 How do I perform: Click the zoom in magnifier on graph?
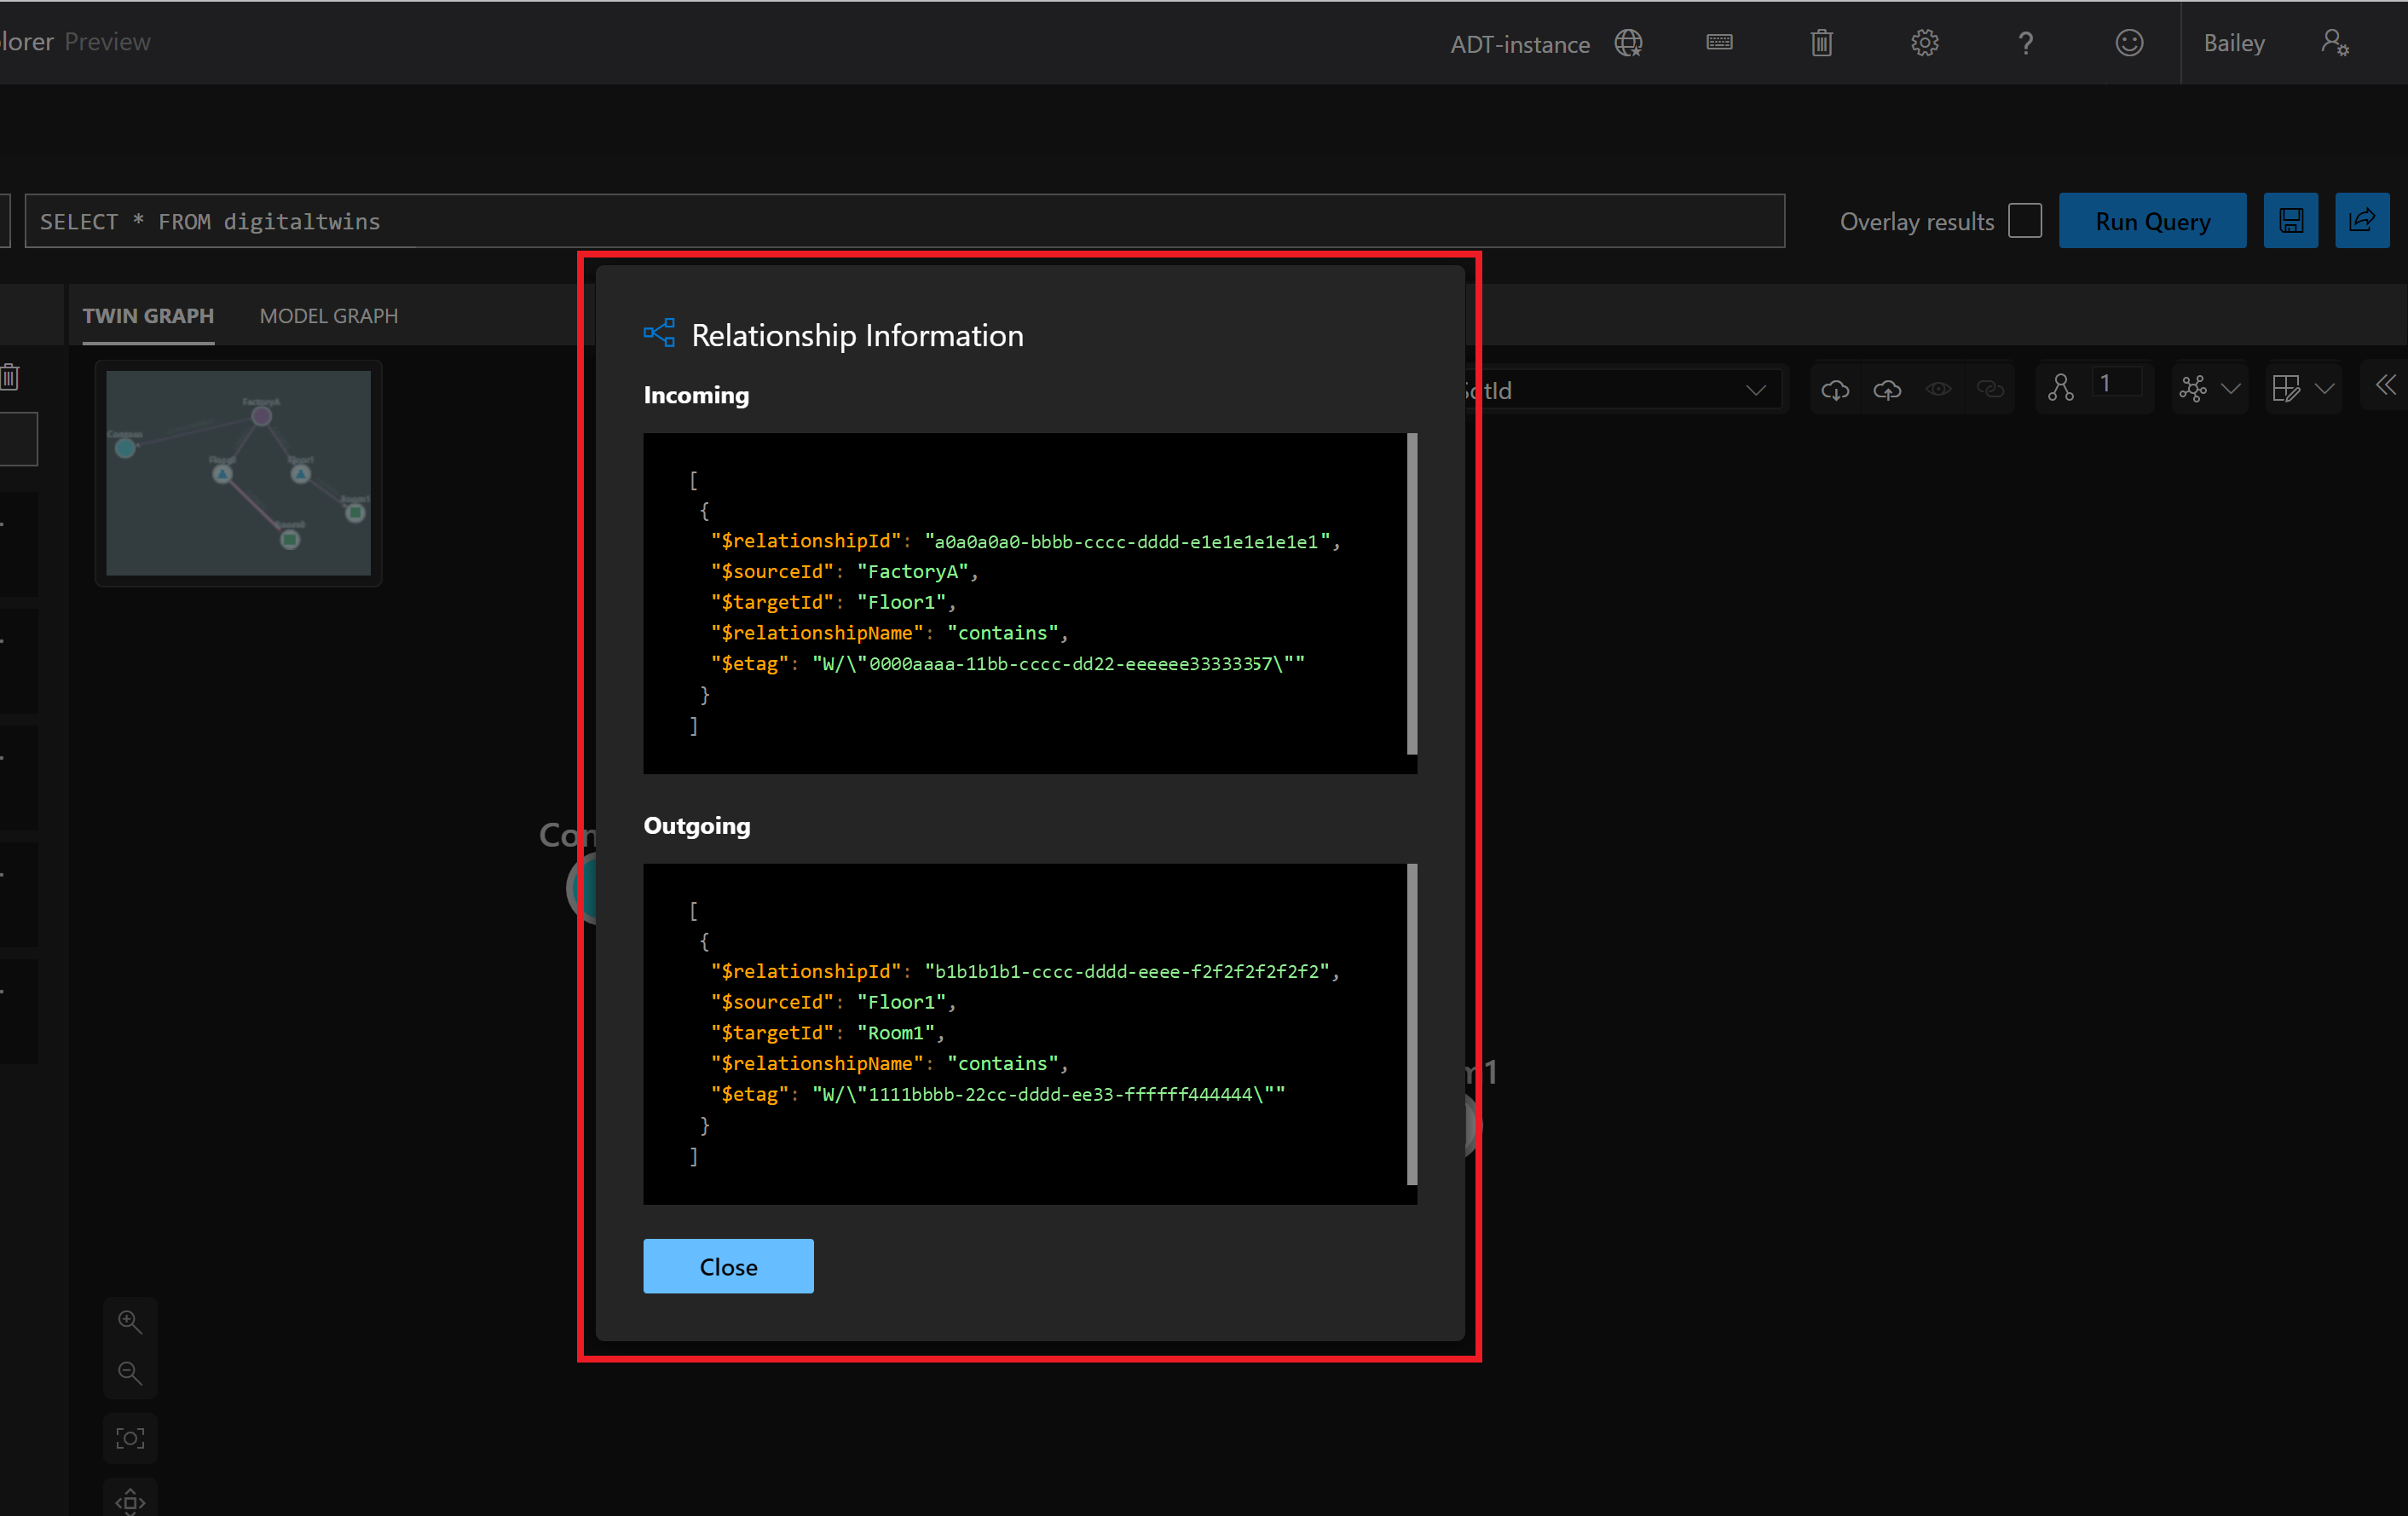(x=130, y=1322)
